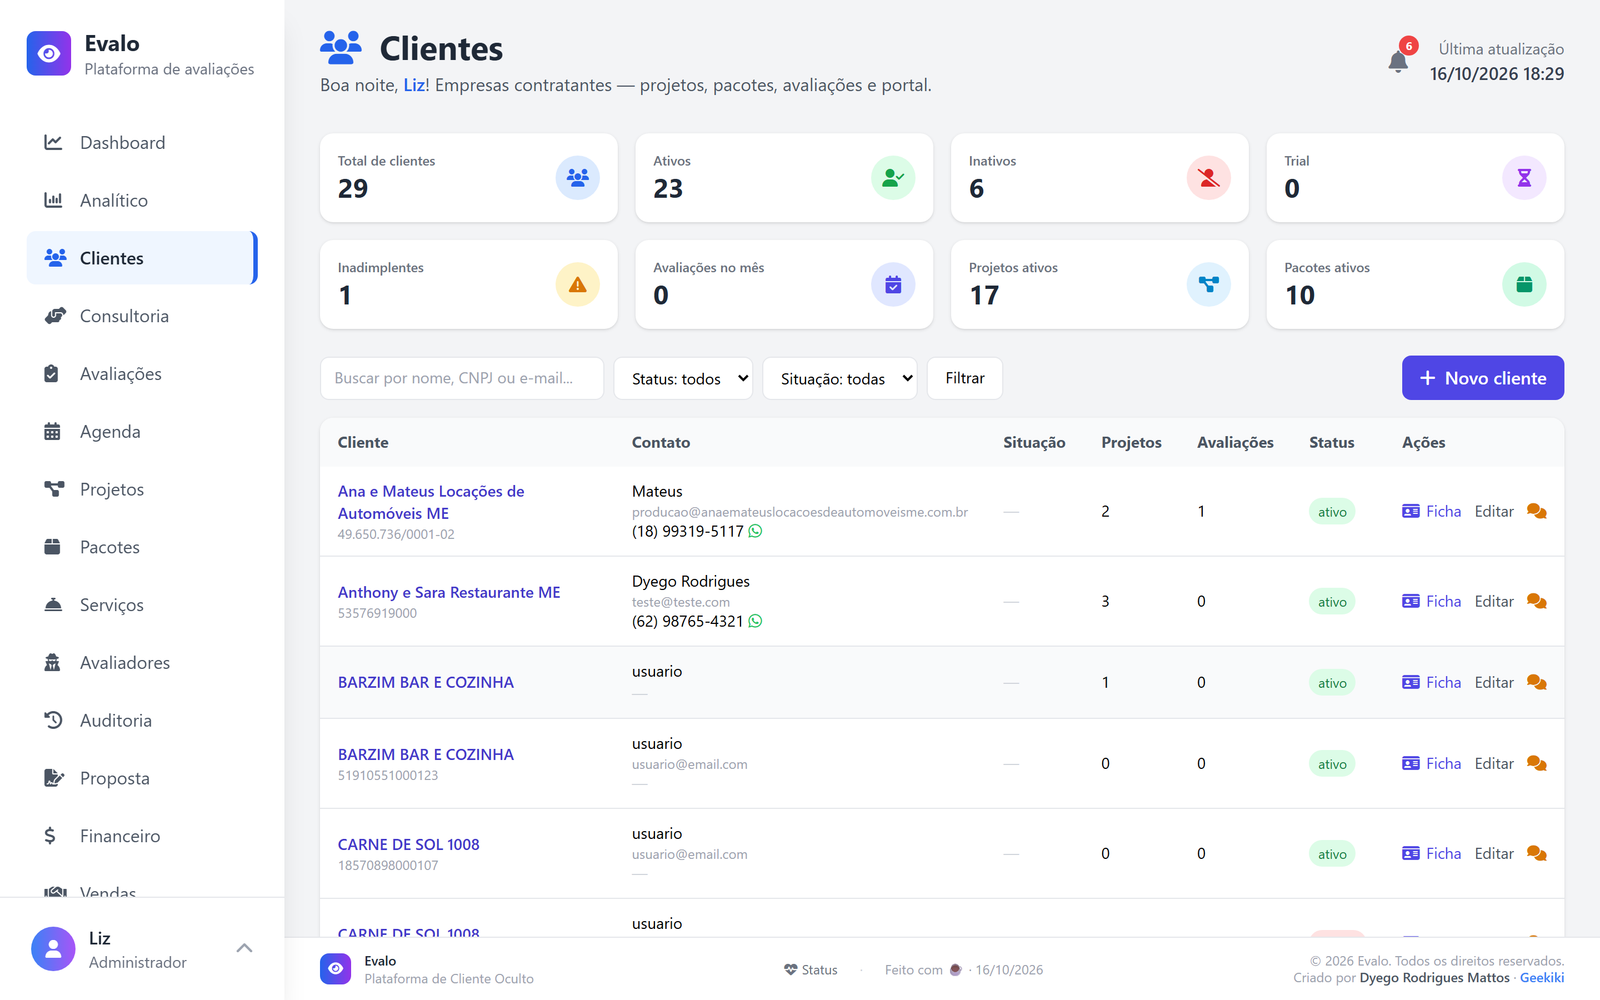Open the chat icon for Anthony e Sara Restaurante row
Viewport: 1600px width, 1000px height.
(x=1537, y=601)
